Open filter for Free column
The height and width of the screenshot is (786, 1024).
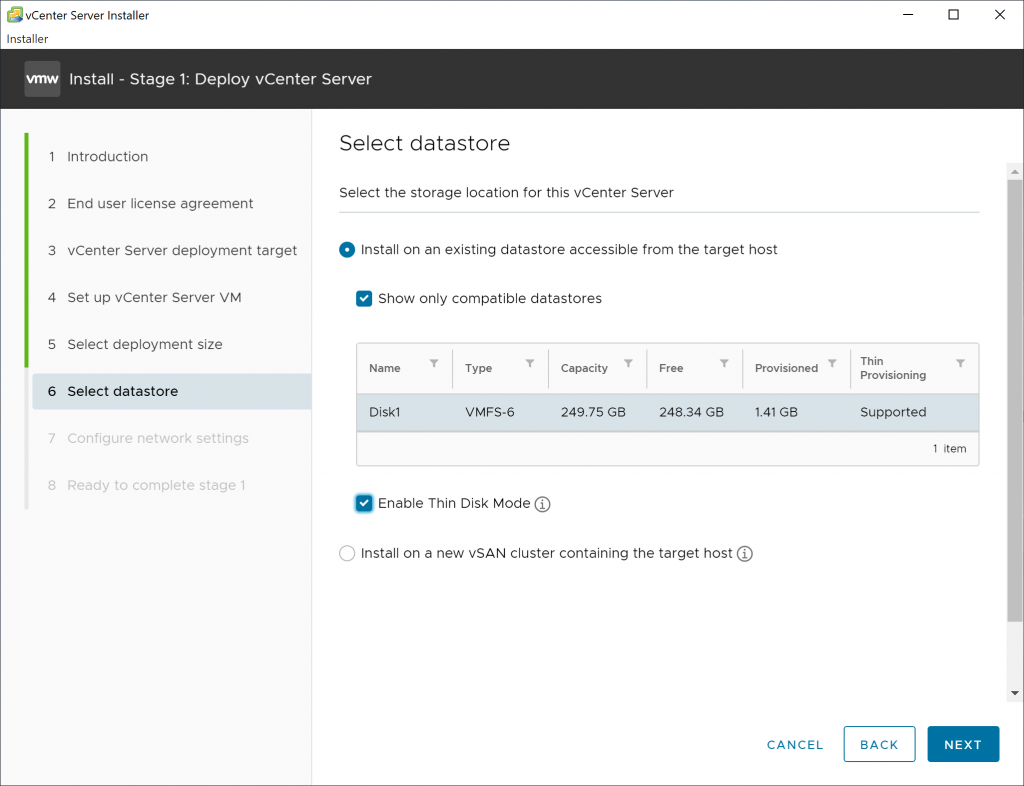pyautogui.click(x=724, y=364)
